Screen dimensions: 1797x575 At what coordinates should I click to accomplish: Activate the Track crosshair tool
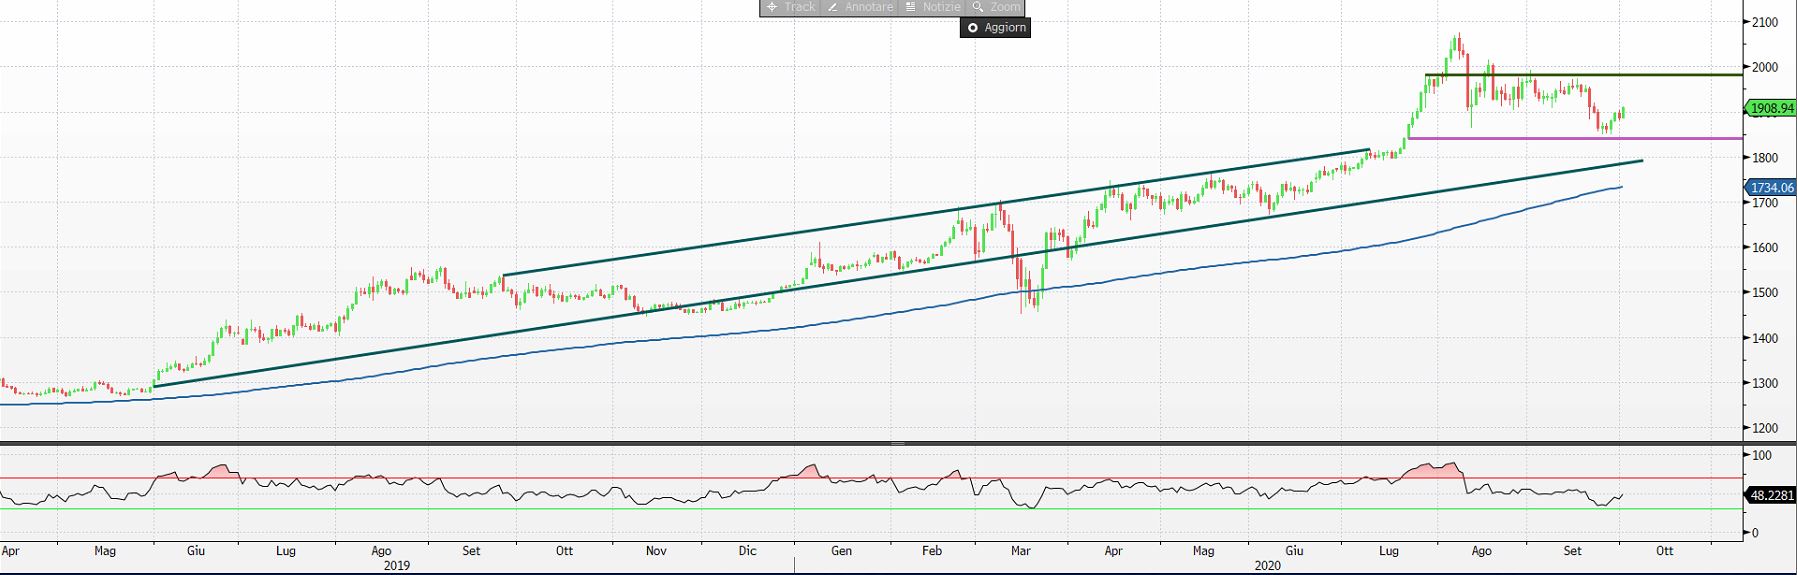click(x=790, y=7)
